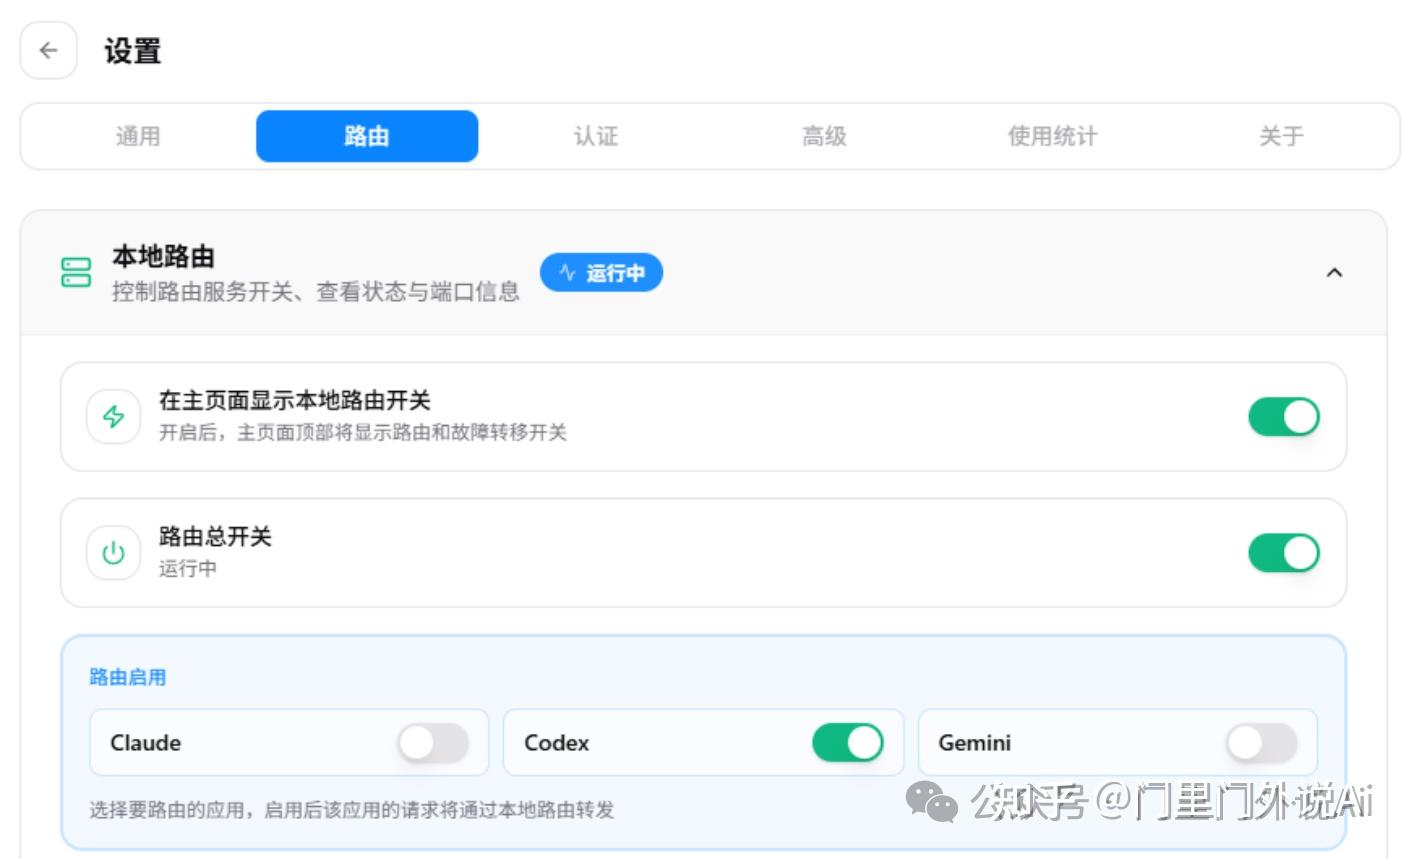The image size is (1410, 859).
Task: Click the 路由启用 label
Action: tap(128, 677)
